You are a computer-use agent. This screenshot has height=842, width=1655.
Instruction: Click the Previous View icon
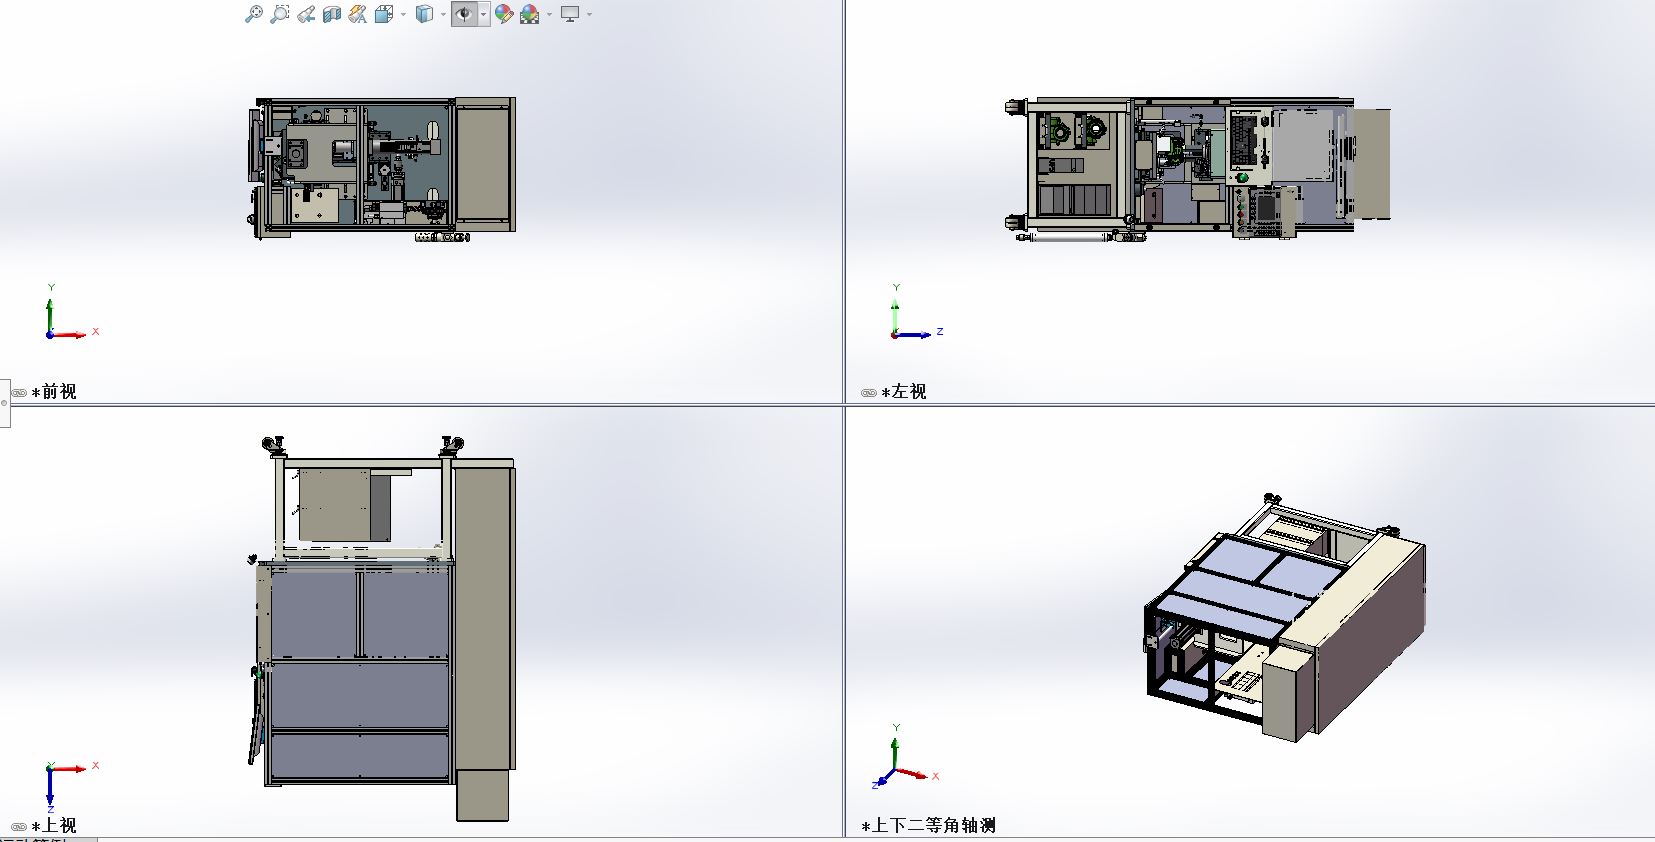click(306, 14)
